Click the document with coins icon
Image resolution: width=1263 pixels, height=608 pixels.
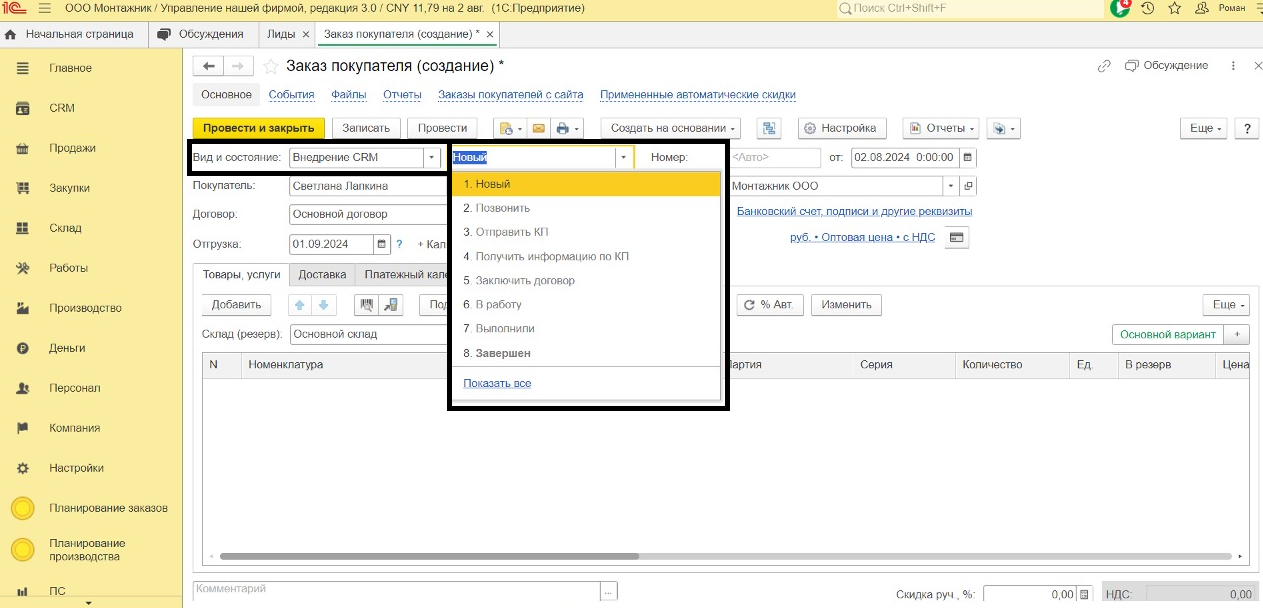pyautogui.click(x=506, y=129)
